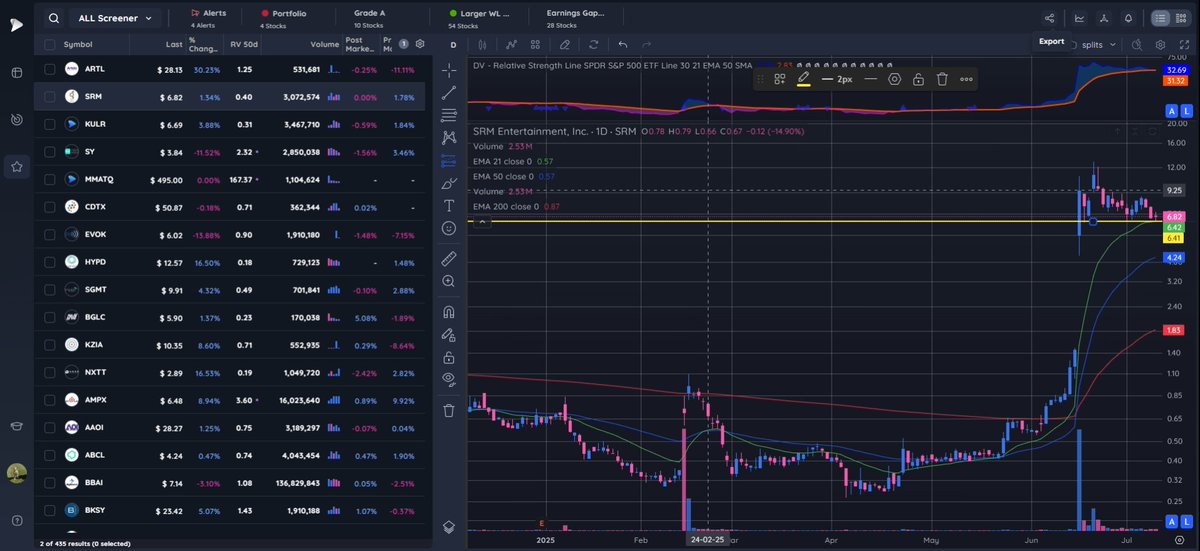
Task: Open the emoji sticker tool
Action: coord(449,228)
